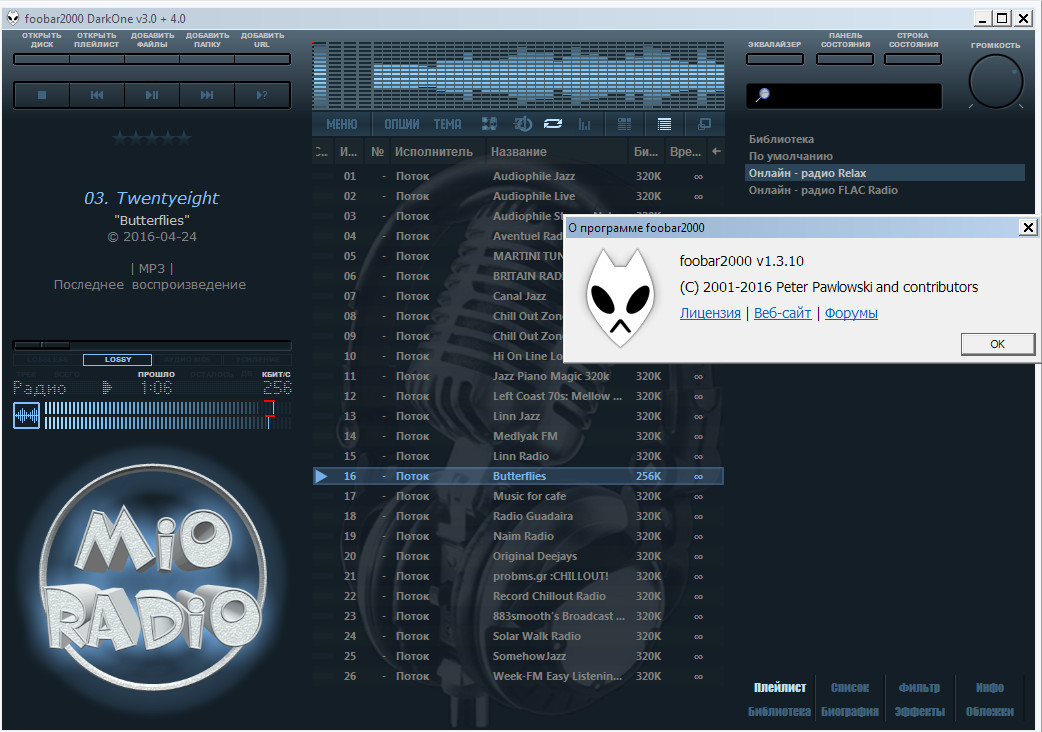The height and width of the screenshot is (732, 1042).
Task: Click the left arrow in the playlist header
Action: (716, 151)
